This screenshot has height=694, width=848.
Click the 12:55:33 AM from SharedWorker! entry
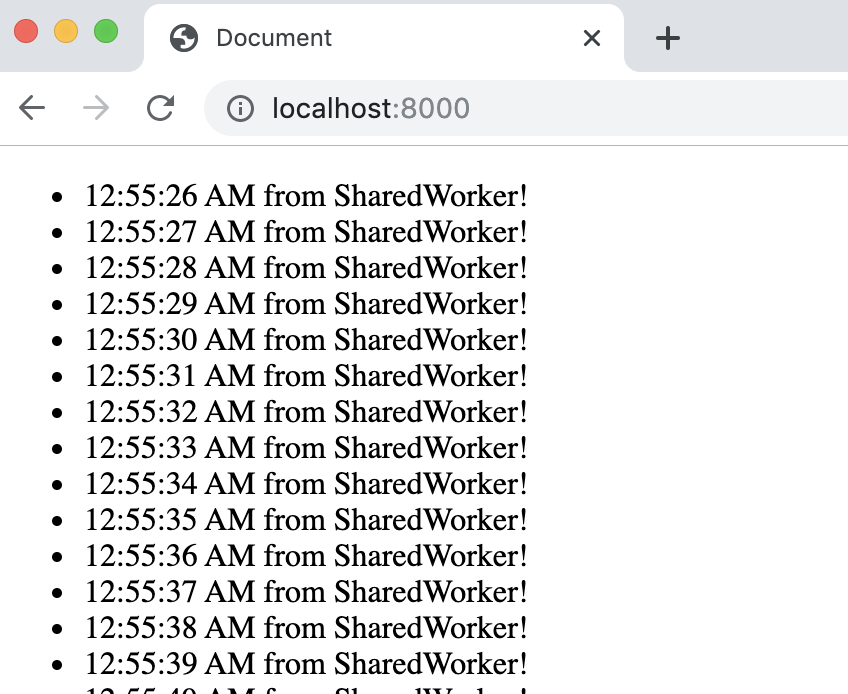pos(306,448)
